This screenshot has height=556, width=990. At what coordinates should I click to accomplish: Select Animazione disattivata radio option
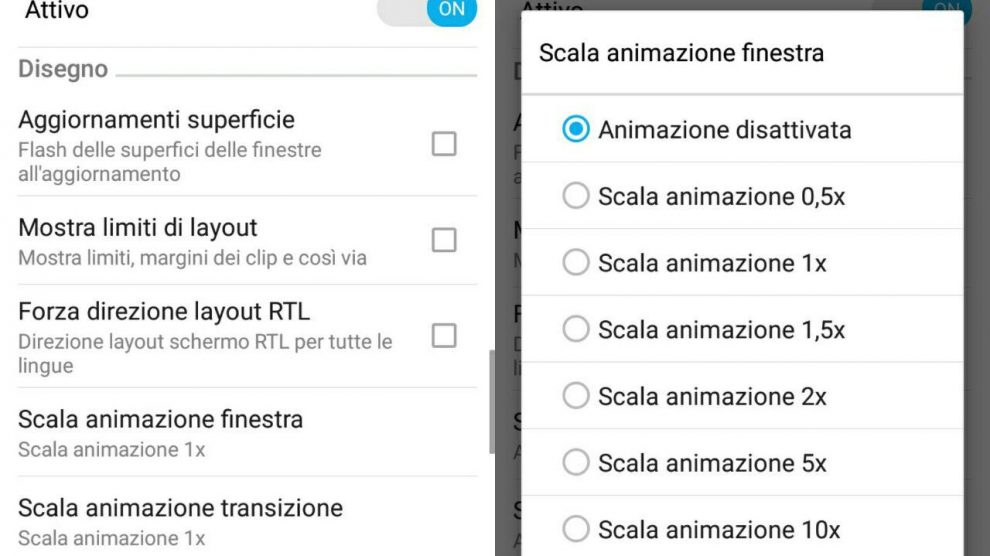coord(576,129)
